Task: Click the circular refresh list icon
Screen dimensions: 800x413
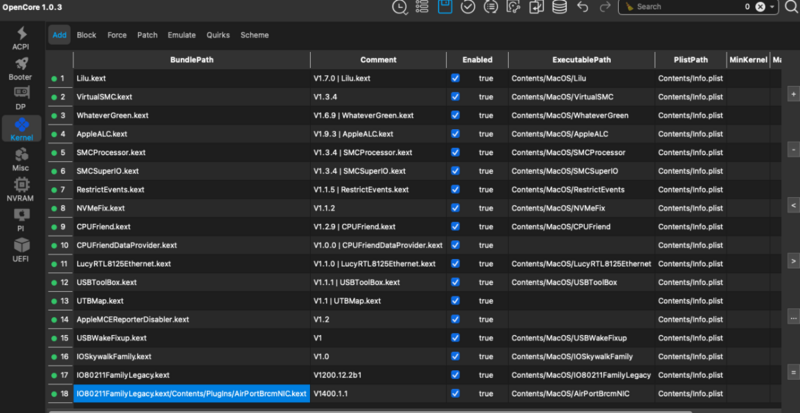Action: tap(491, 7)
